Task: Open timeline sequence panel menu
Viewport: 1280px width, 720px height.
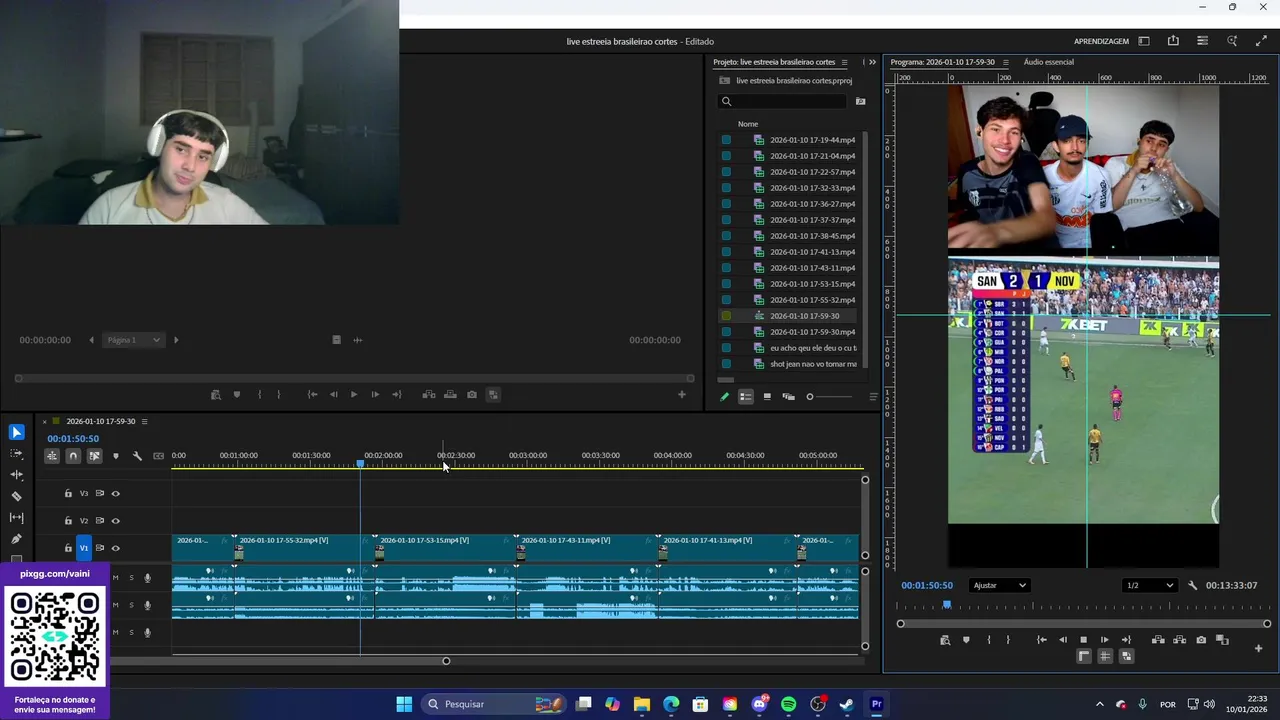Action: pyautogui.click(x=144, y=421)
